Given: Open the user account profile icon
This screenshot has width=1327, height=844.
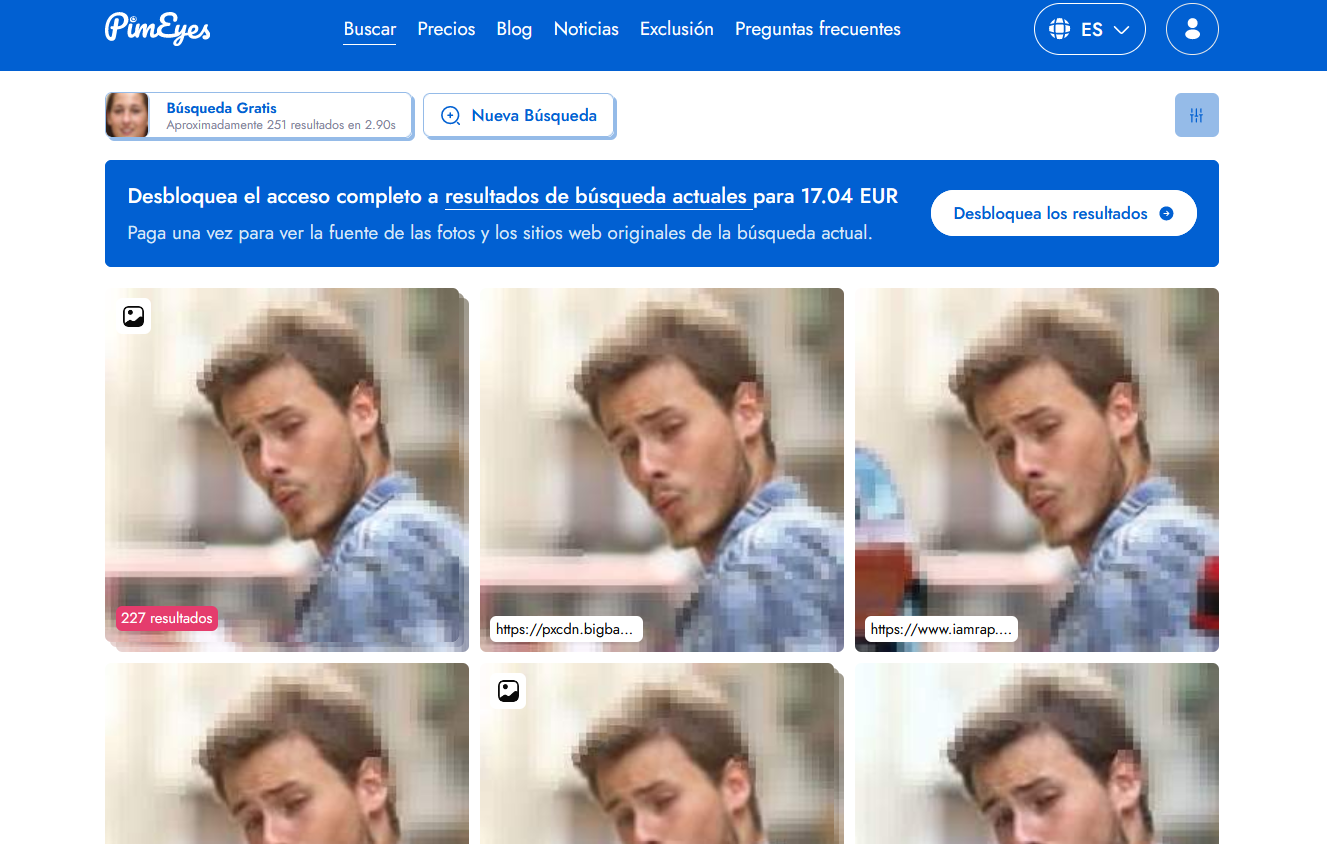Looking at the screenshot, I should tap(1192, 29).
